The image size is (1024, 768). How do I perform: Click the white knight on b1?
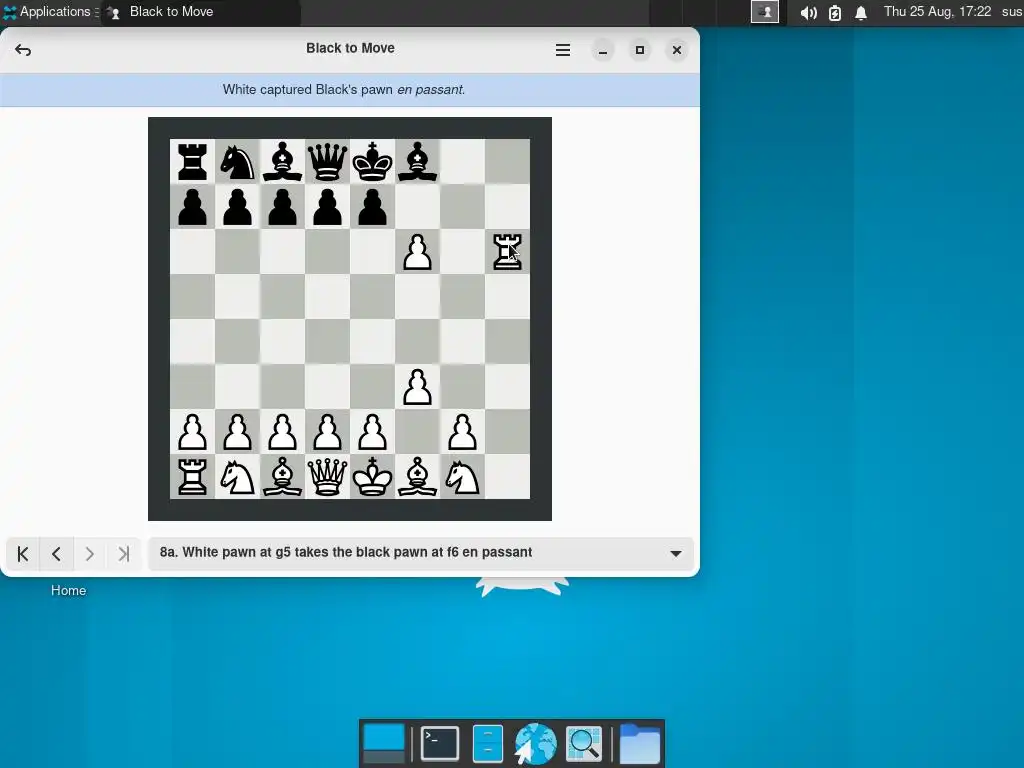coord(237,477)
